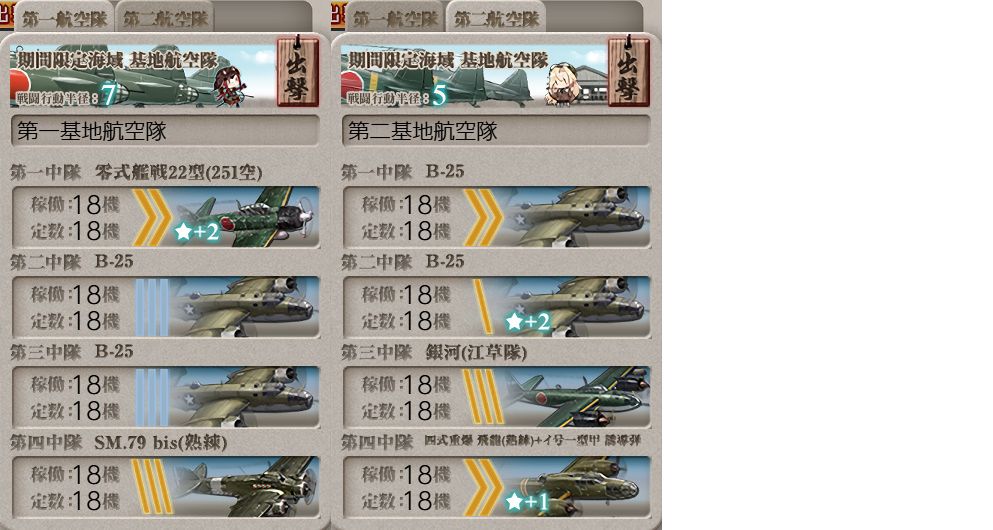Switch to 第二航空隊 tab in the left panel
Screen dimensions: 993x530
(x=165, y=18)
